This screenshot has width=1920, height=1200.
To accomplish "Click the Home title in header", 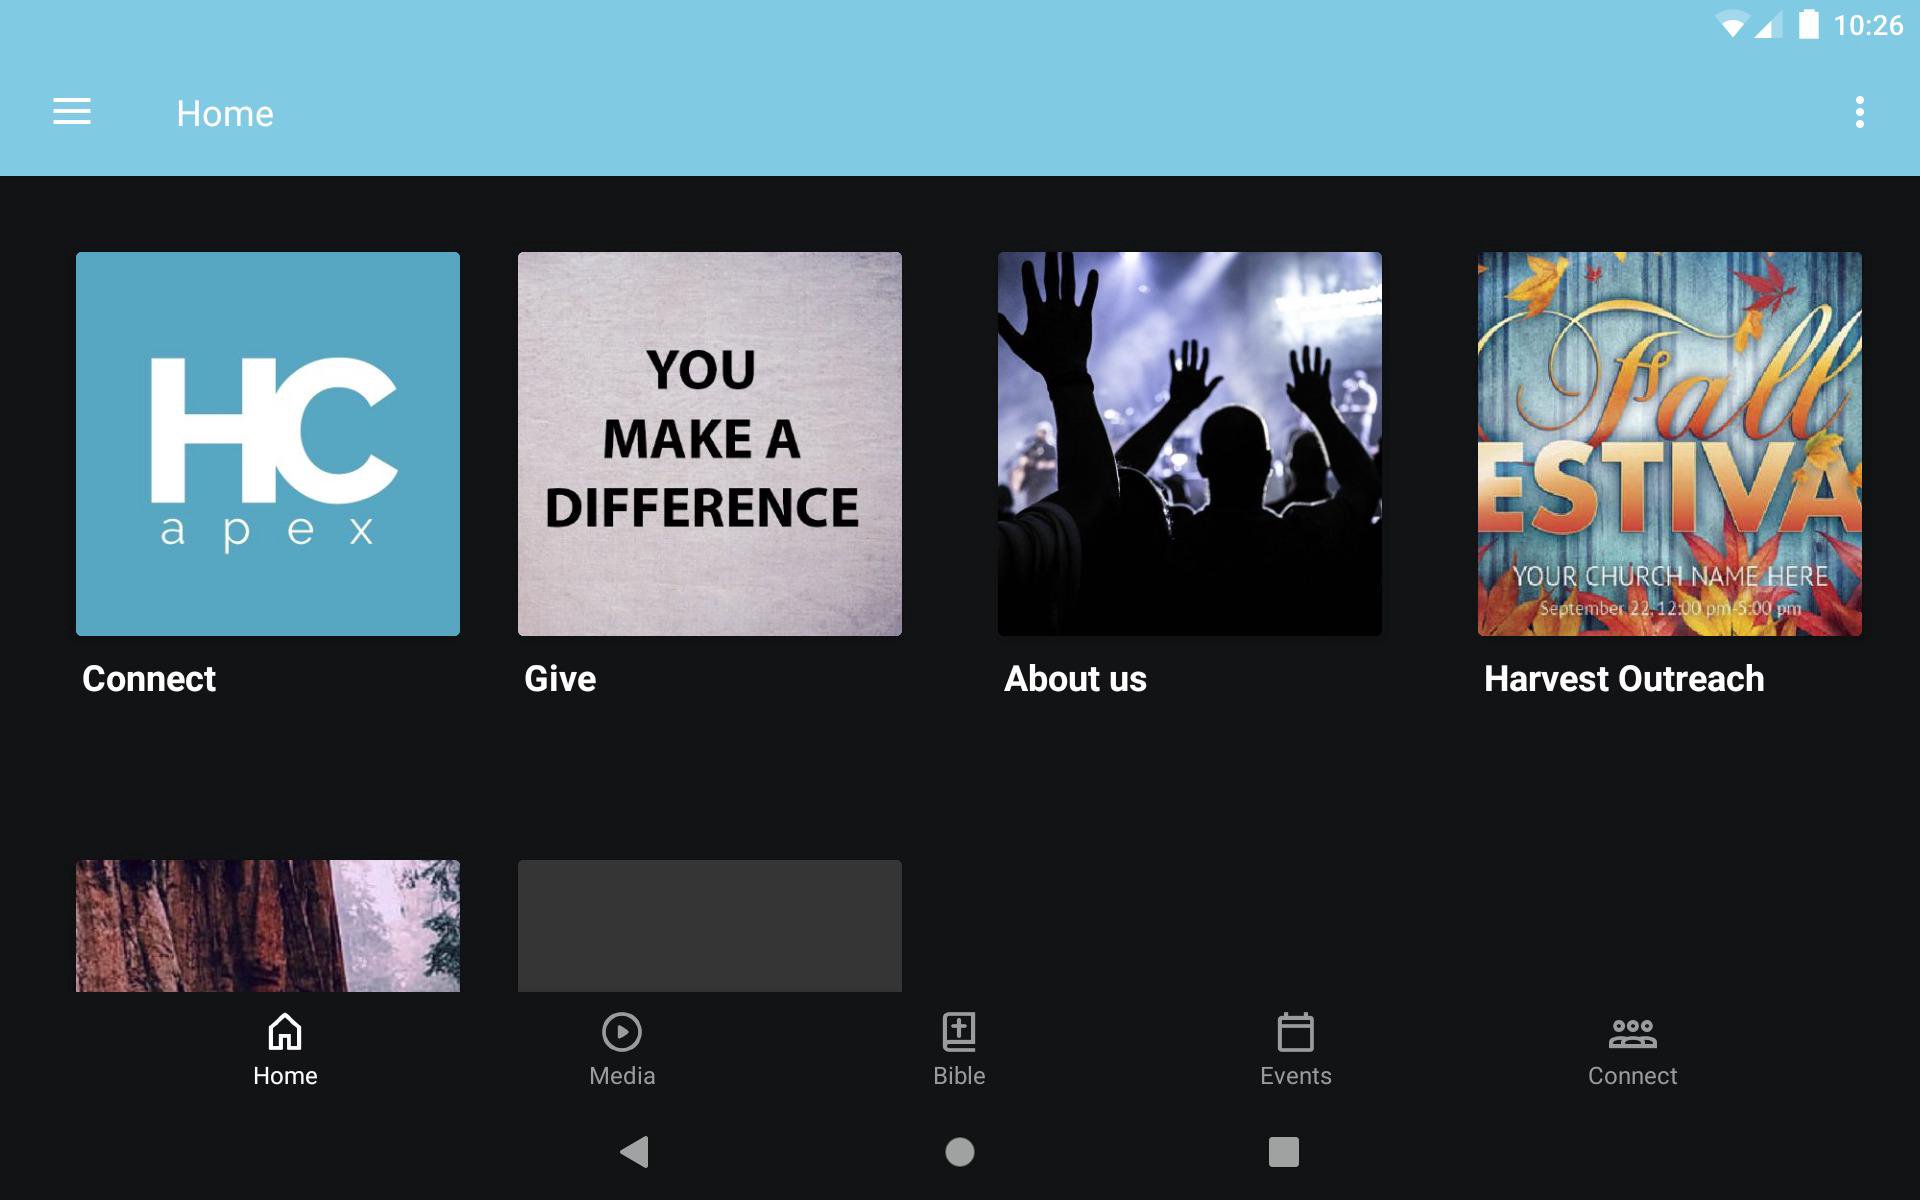I will 225,114.
